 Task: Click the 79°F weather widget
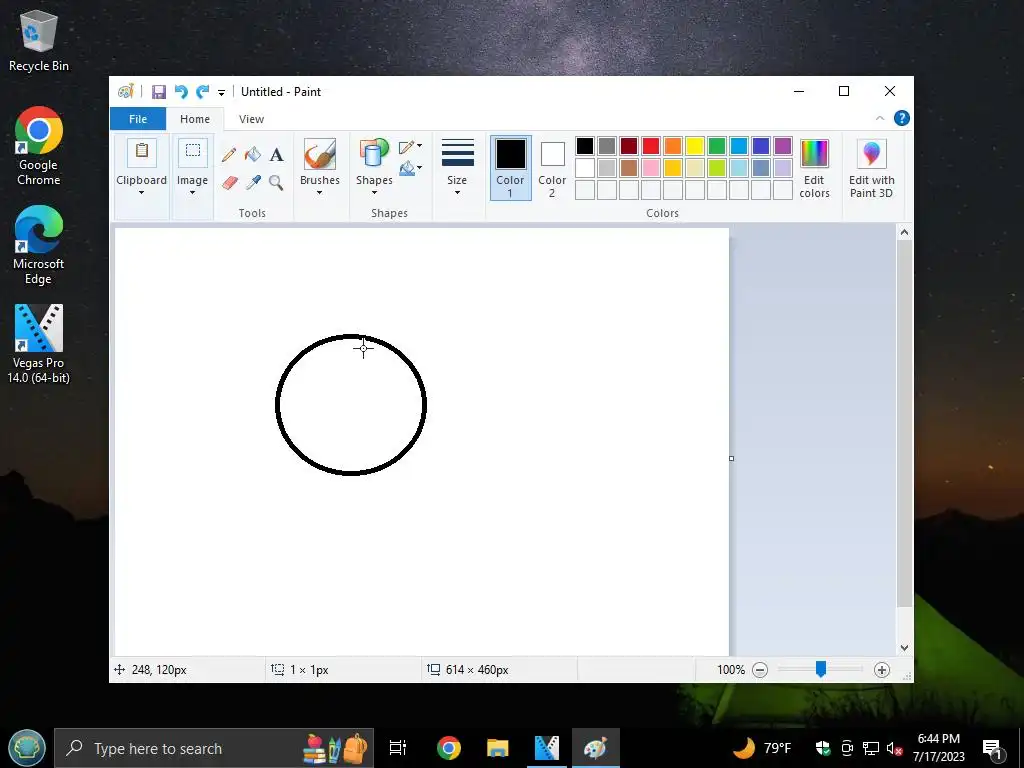pyautogui.click(x=762, y=748)
